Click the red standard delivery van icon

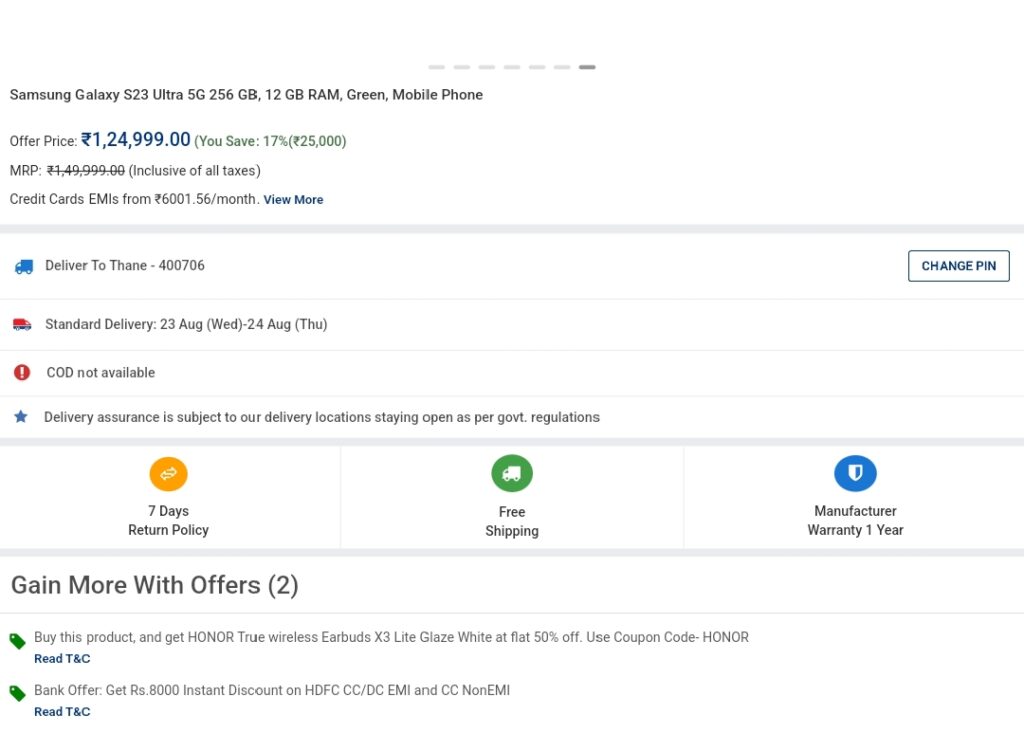click(22, 325)
